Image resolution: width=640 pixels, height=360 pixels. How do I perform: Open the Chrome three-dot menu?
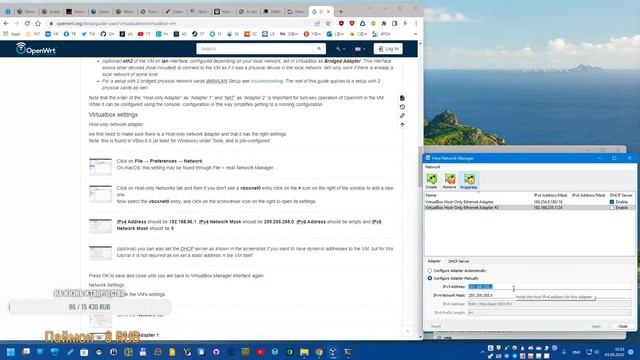(416, 24)
